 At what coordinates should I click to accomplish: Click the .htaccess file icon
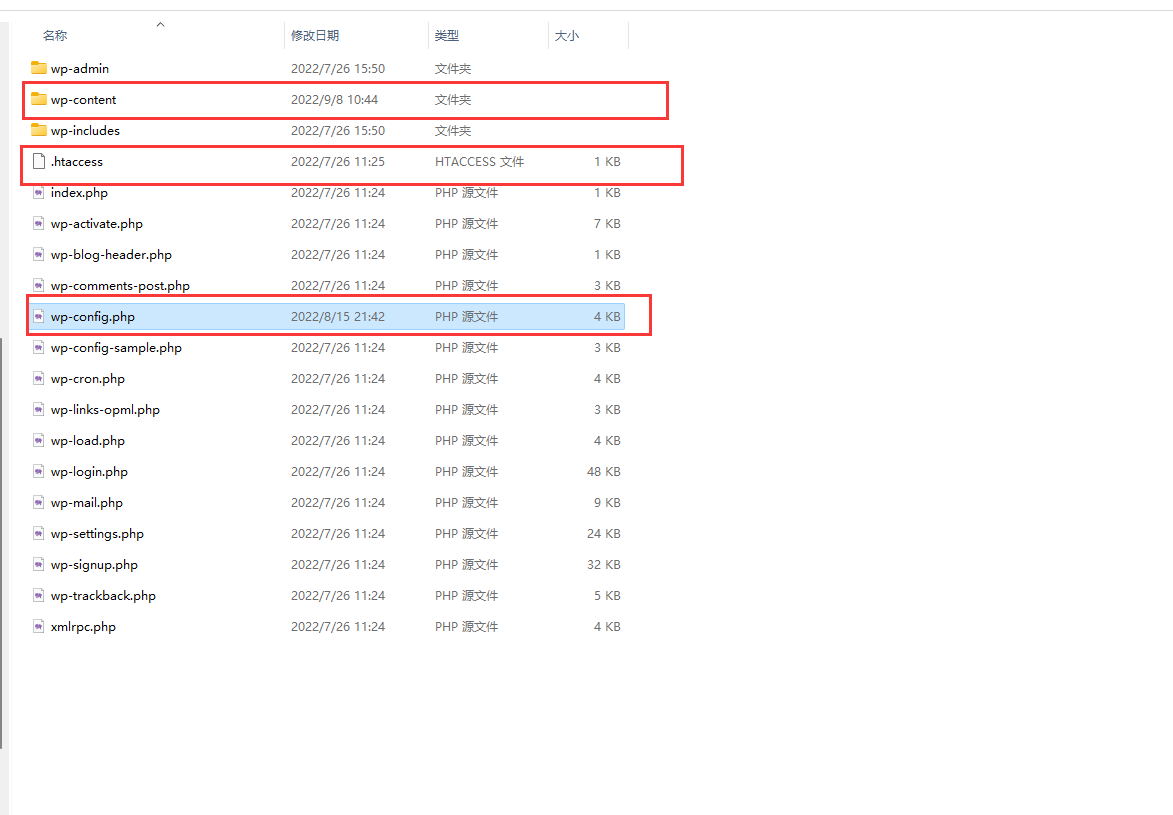click(39, 161)
